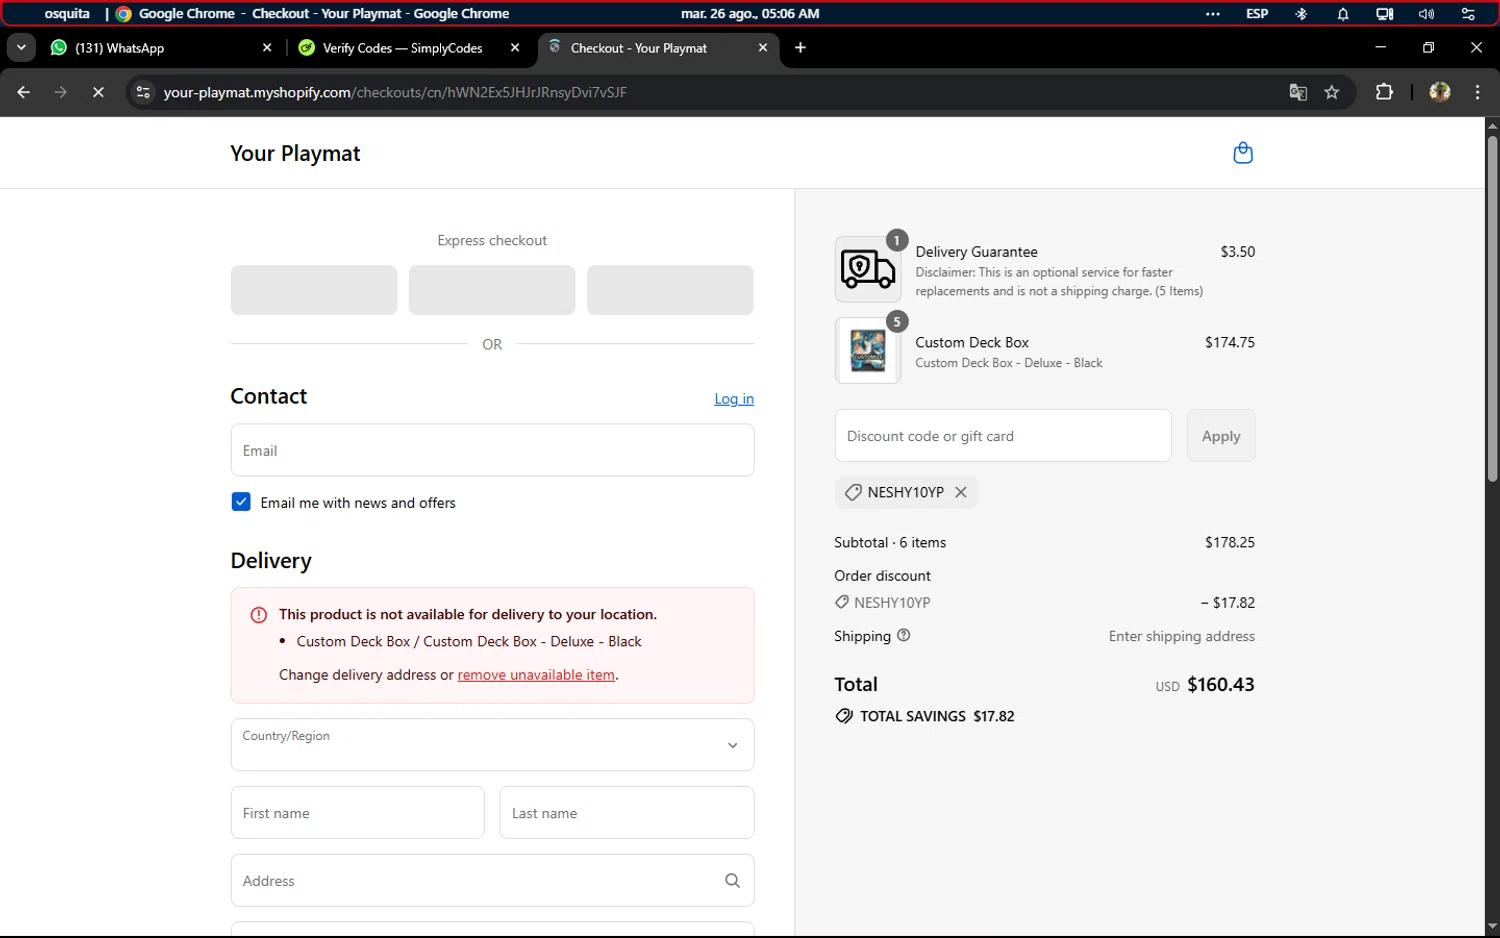Screen dimensions: 1500x938
Task: Open the system volume icon
Action: click(1426, 14)
